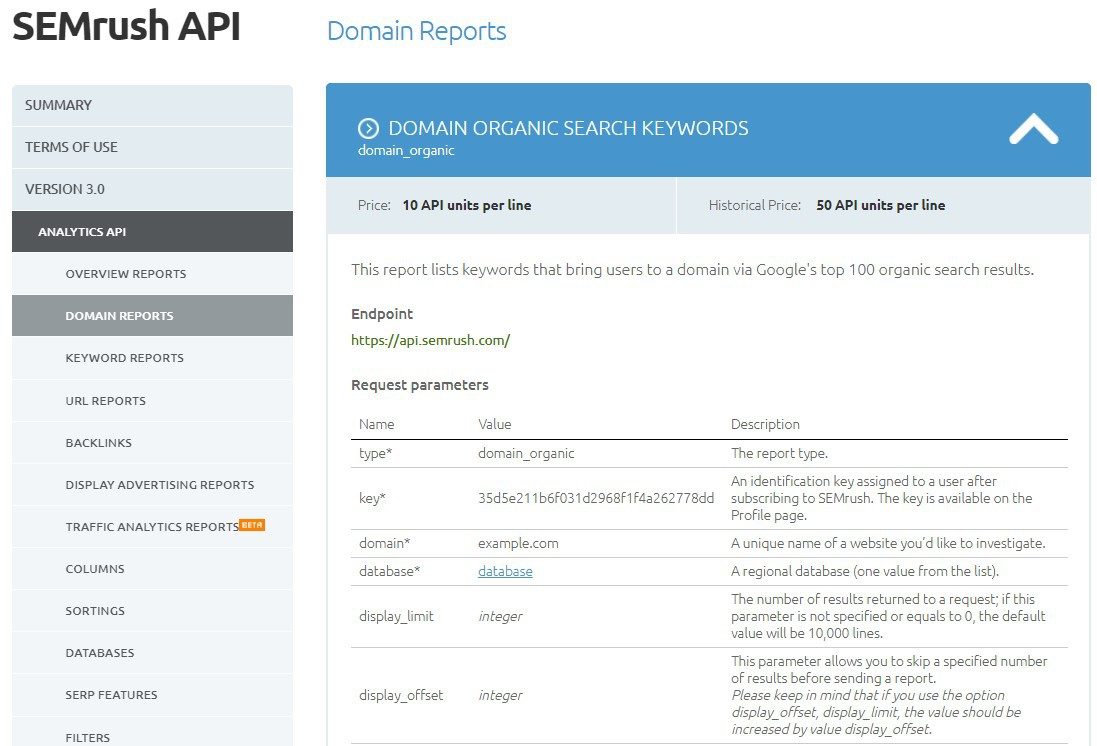This screenshot has height=746, width=1097.
Task: Click the domain* parameter name
Action: [x=384, y=543]
